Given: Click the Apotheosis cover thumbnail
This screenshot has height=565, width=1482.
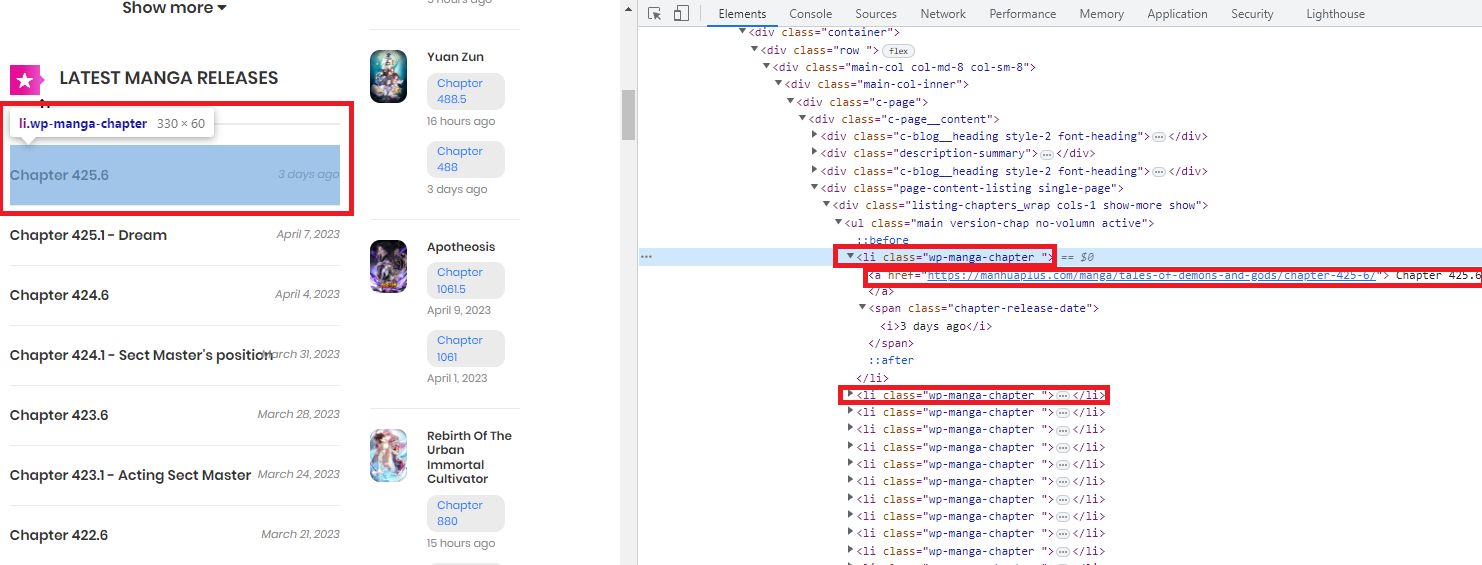Looking at the screenshot, I should pos(388,266).
